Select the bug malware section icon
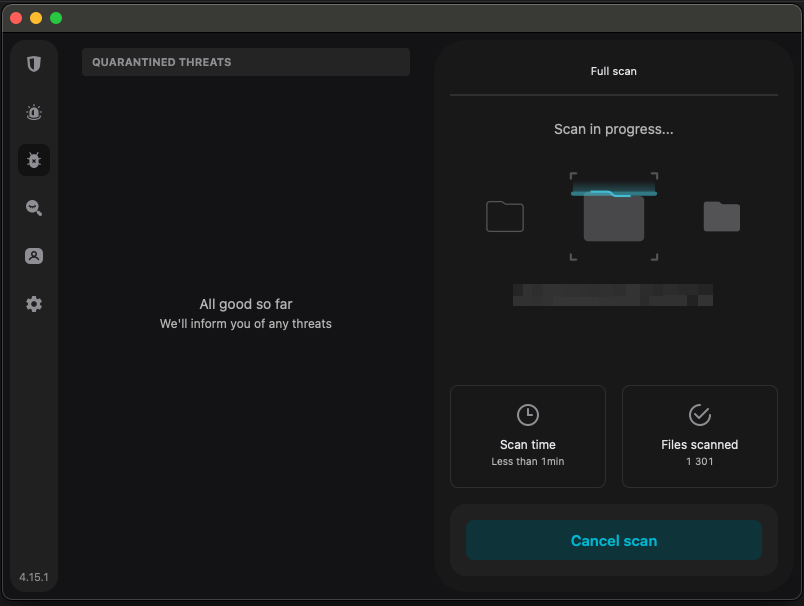The height and width of the screenshot is (606, 804). [34, 160]
